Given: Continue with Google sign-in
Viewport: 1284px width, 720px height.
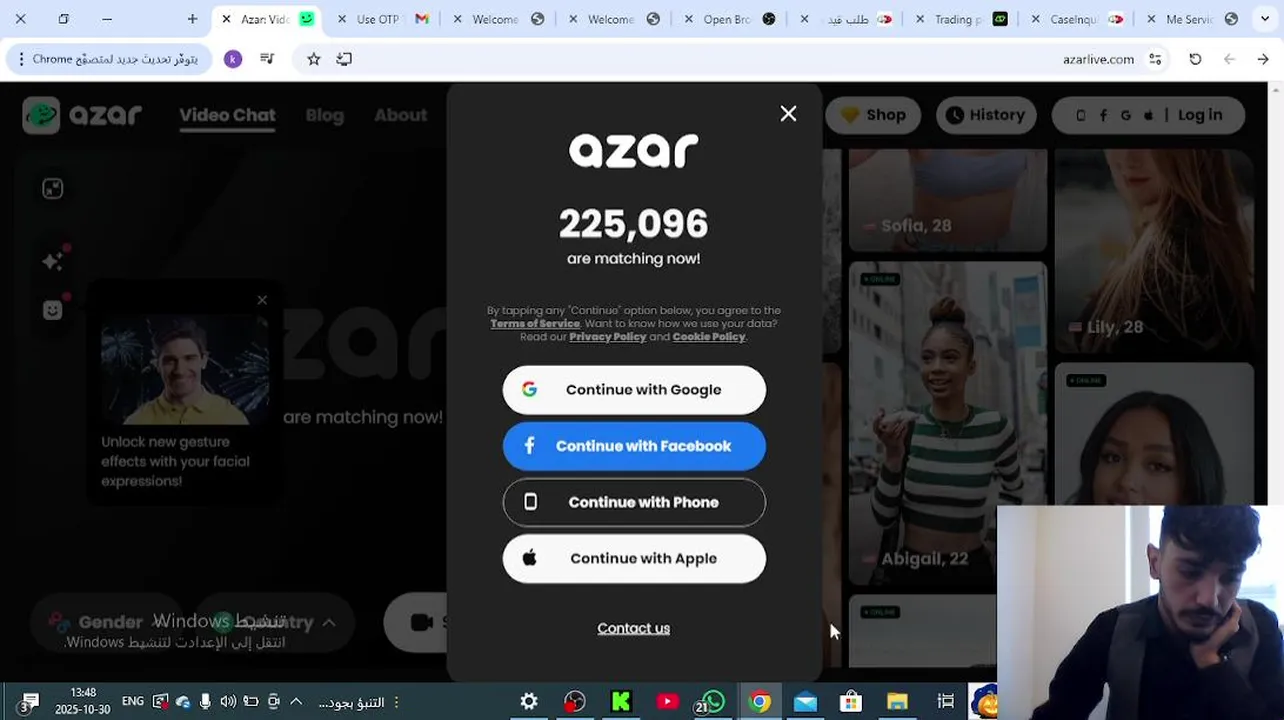Looking at the screenshot, I should click(634, 390).
